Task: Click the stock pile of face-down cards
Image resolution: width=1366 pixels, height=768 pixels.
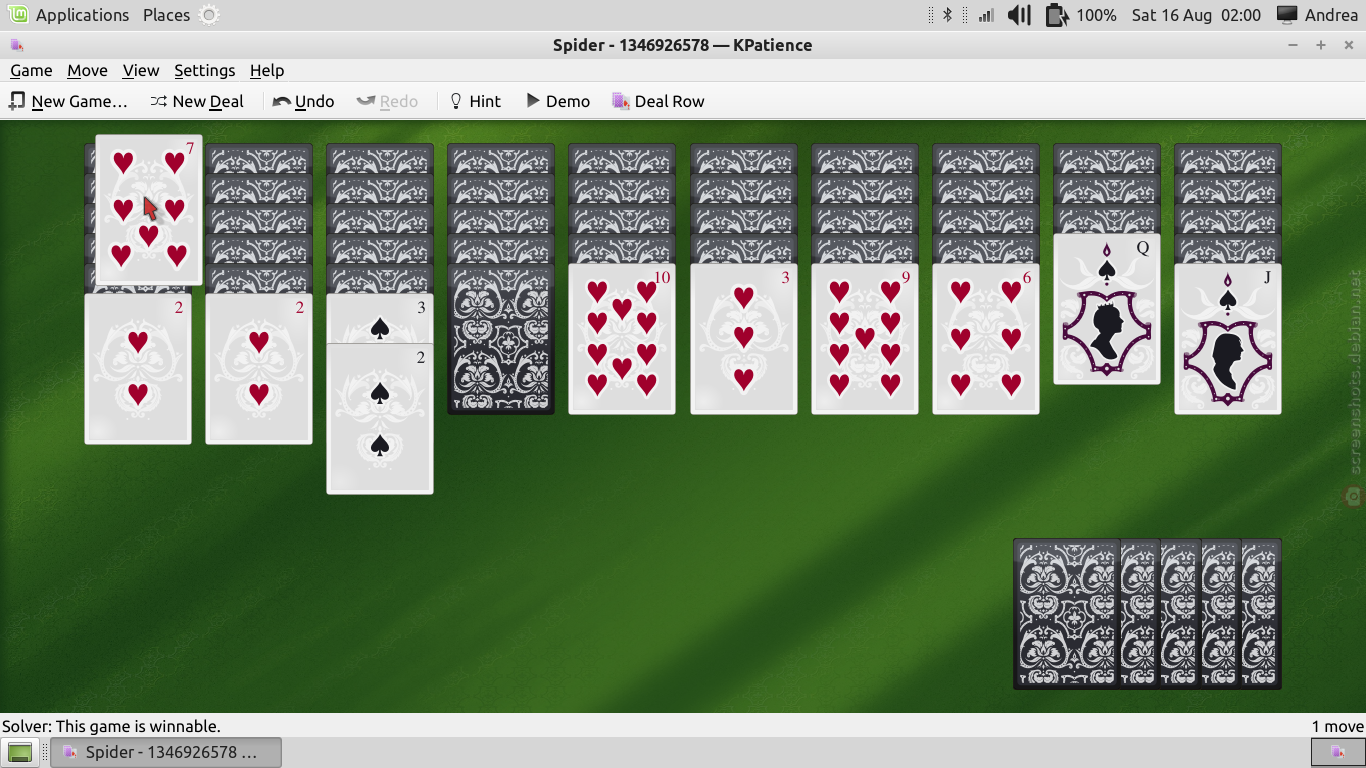Action: (1147, 614)
